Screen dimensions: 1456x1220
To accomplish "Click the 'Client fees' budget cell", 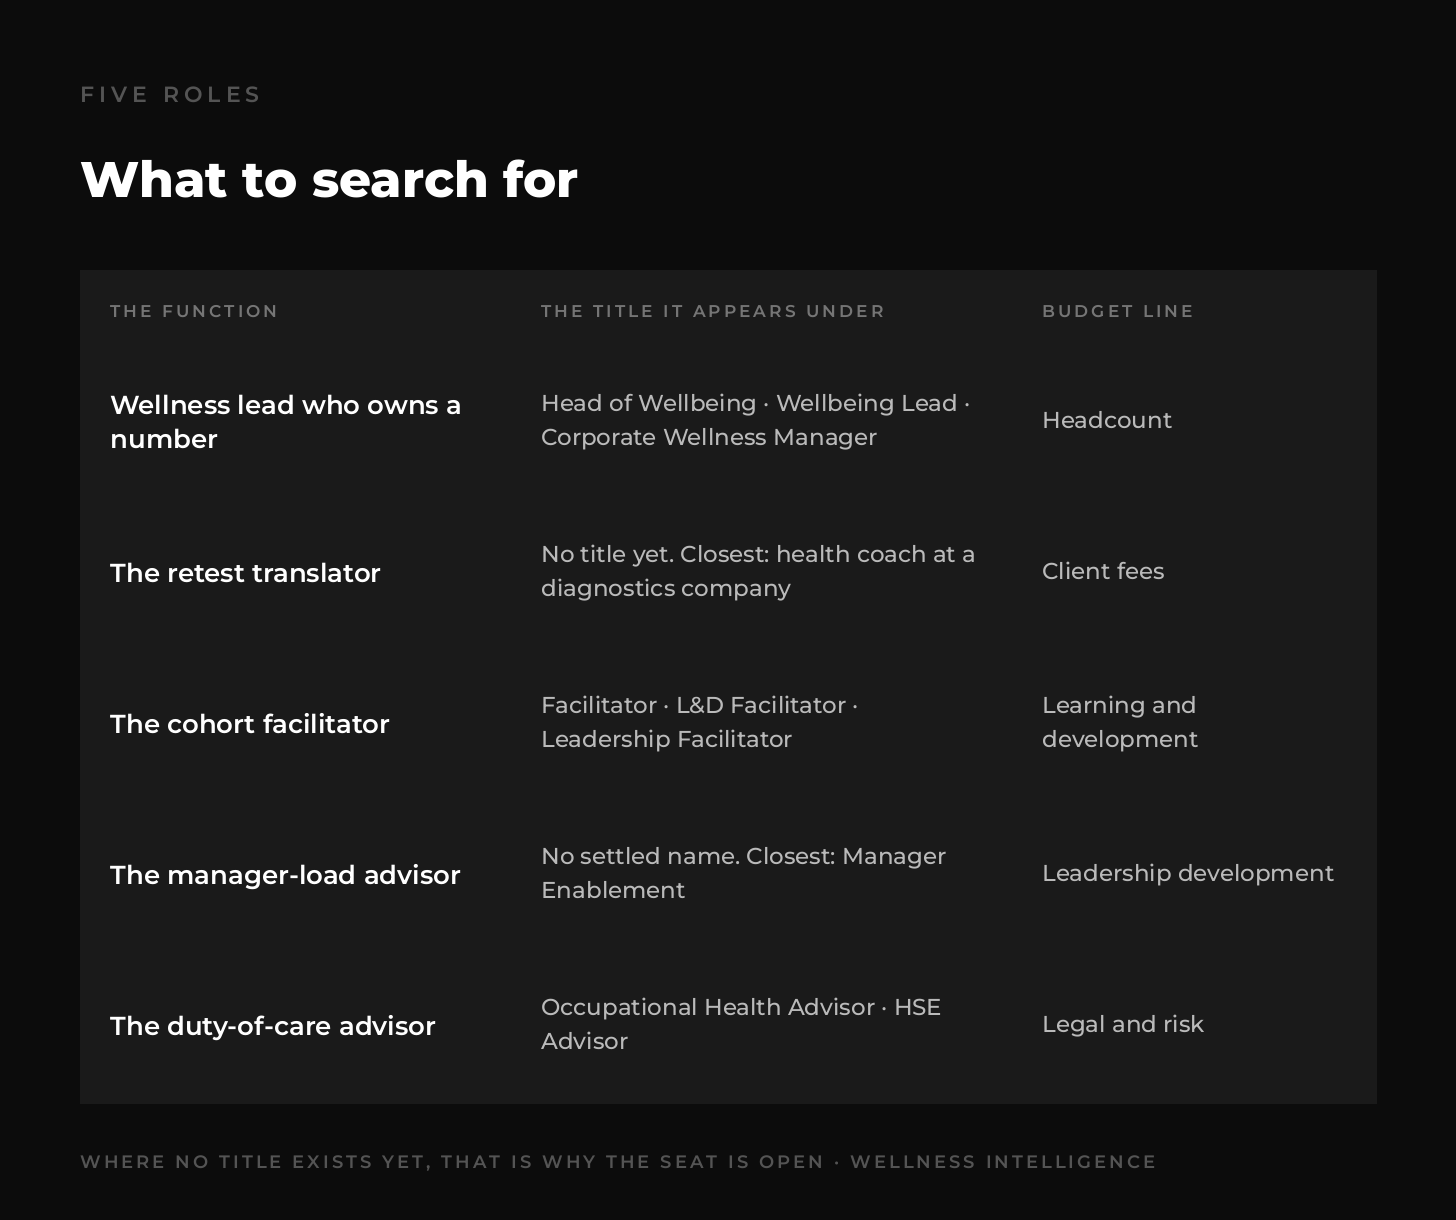I will [1103, 571].
